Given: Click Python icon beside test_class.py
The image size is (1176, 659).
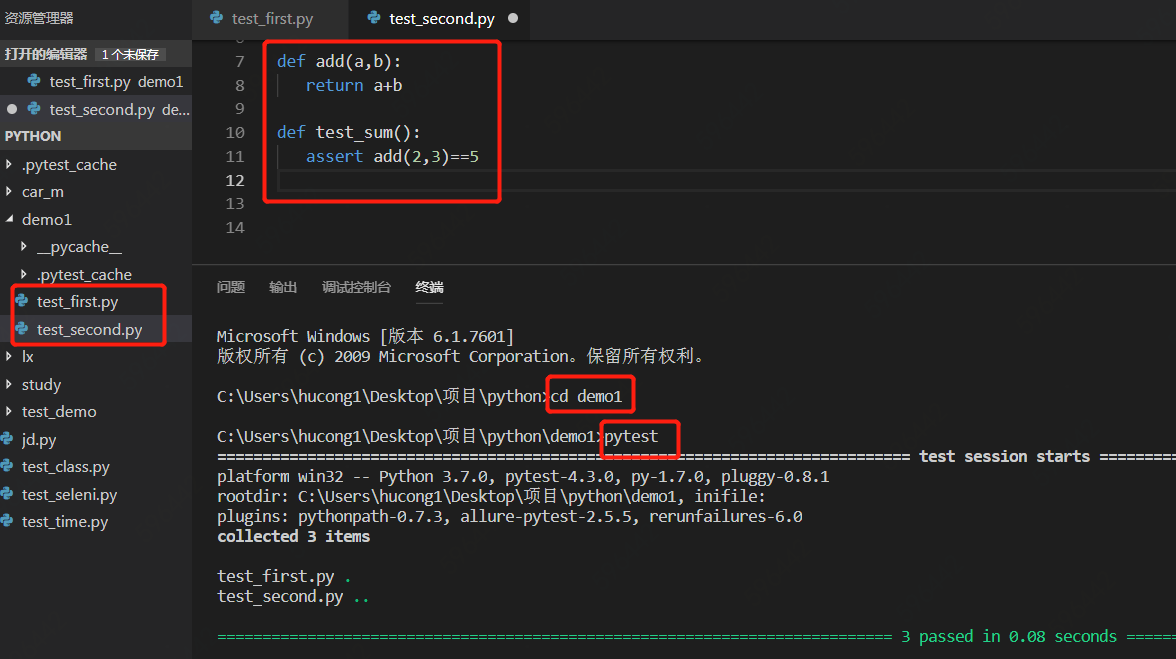Looking at the screenshot, I should (8, 467).
